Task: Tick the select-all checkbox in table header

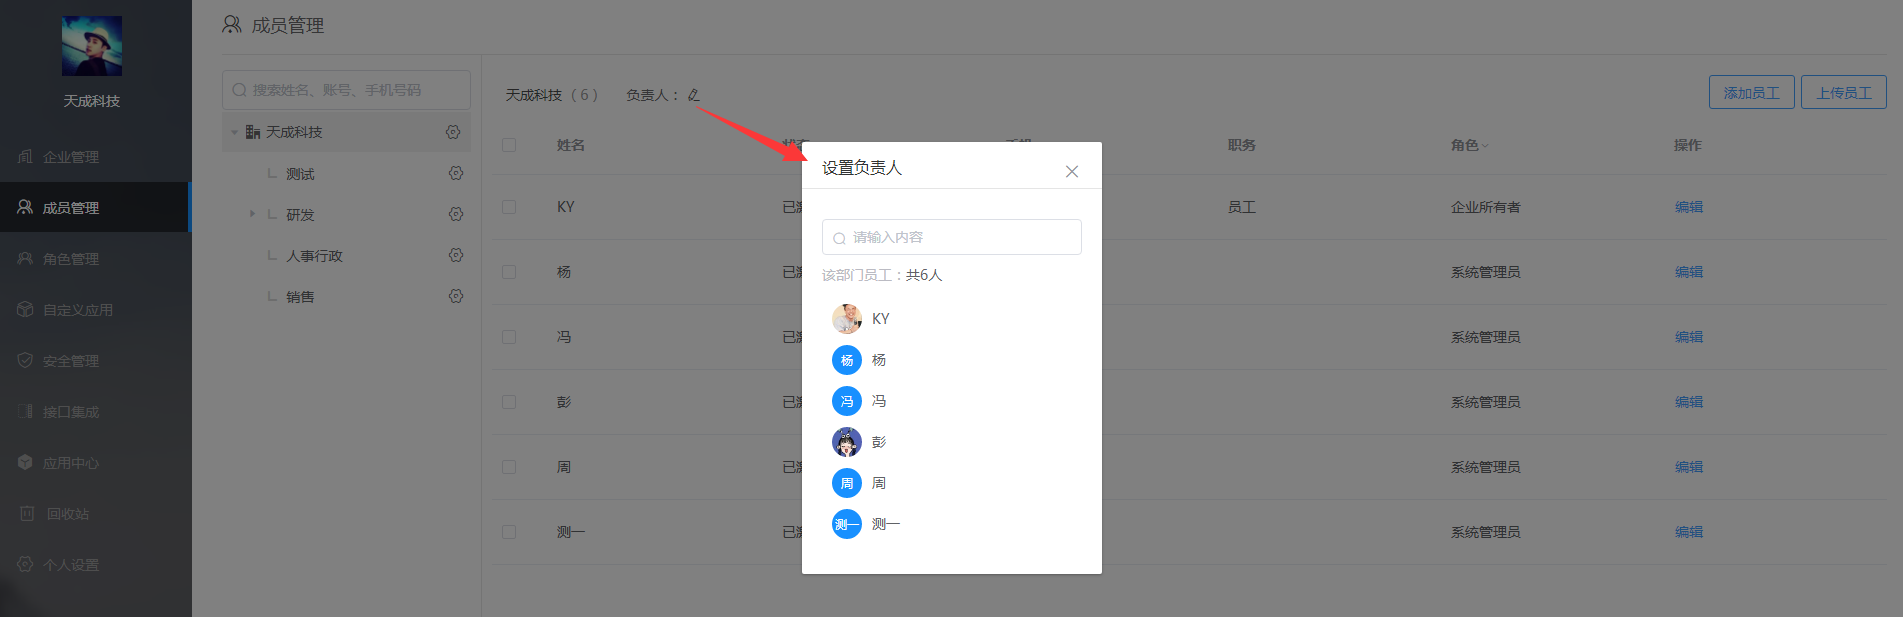Action: tap(509, 145)
